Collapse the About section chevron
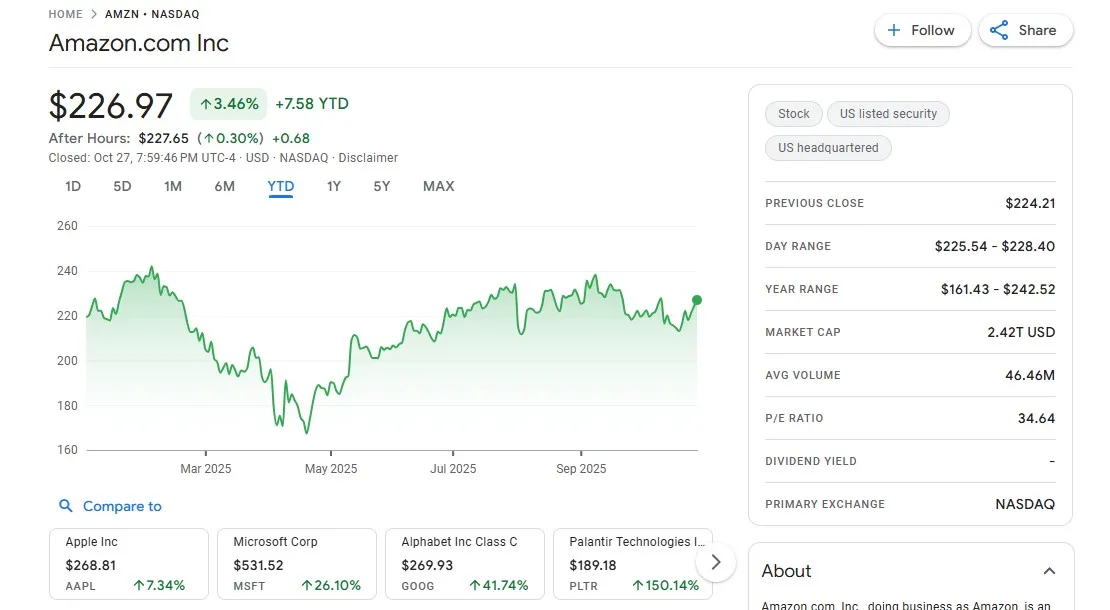Viewport: 1110px width, 610px height. (x=1048, y=571)
